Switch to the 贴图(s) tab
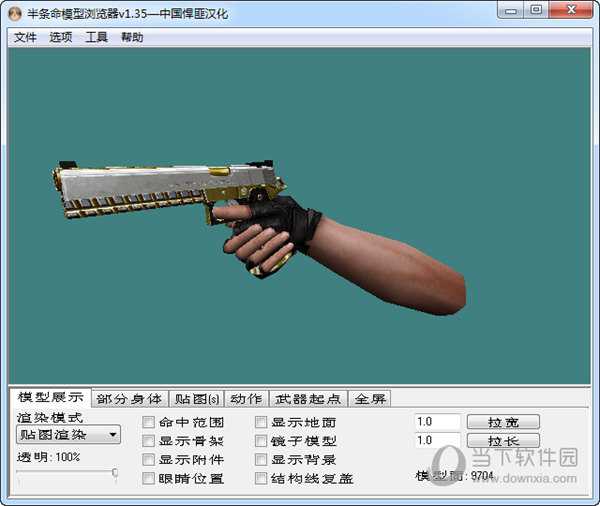 [197, 399]
